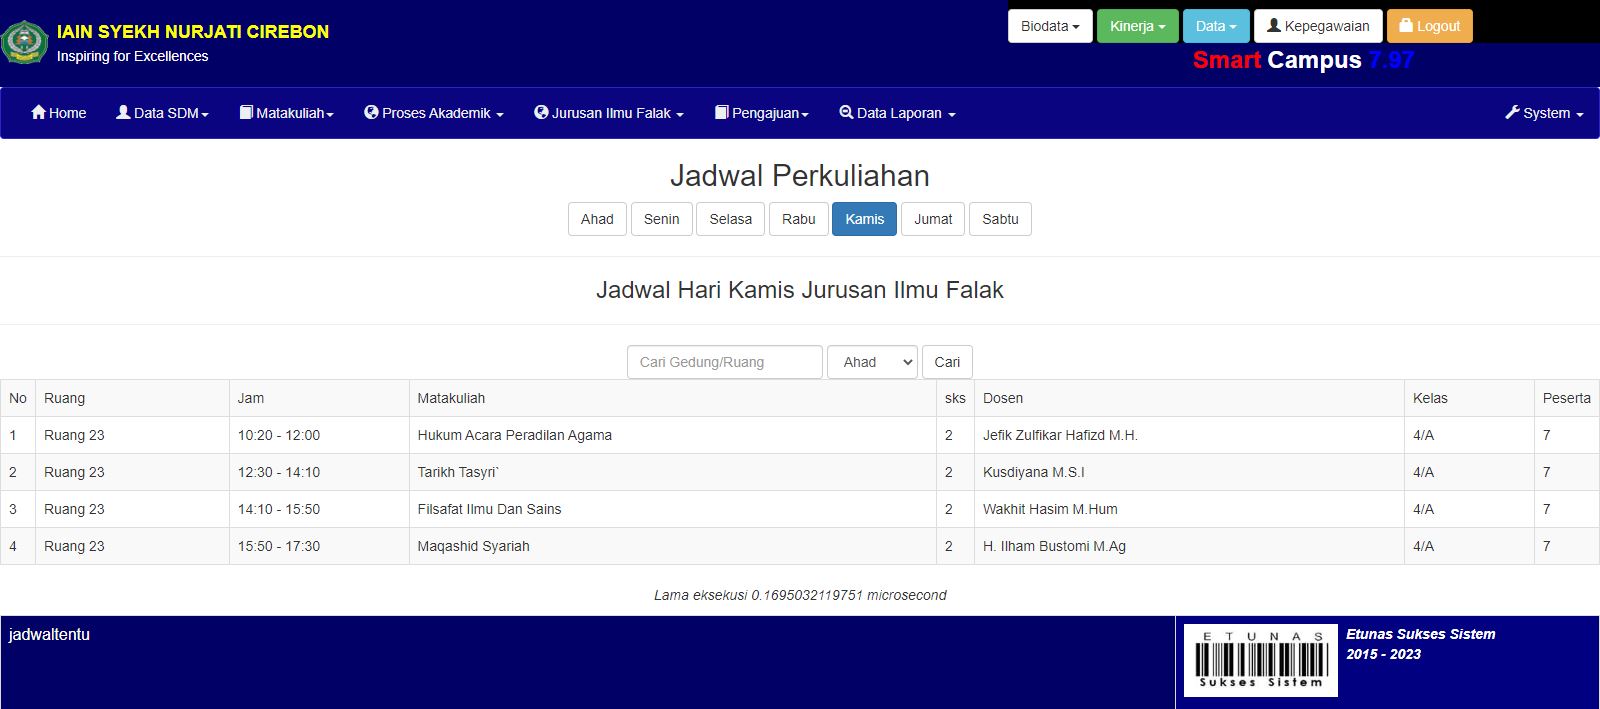Click the Proses Akademik globe icon
The height and width of the screenshot is (709, 1600).
(371, 112)
